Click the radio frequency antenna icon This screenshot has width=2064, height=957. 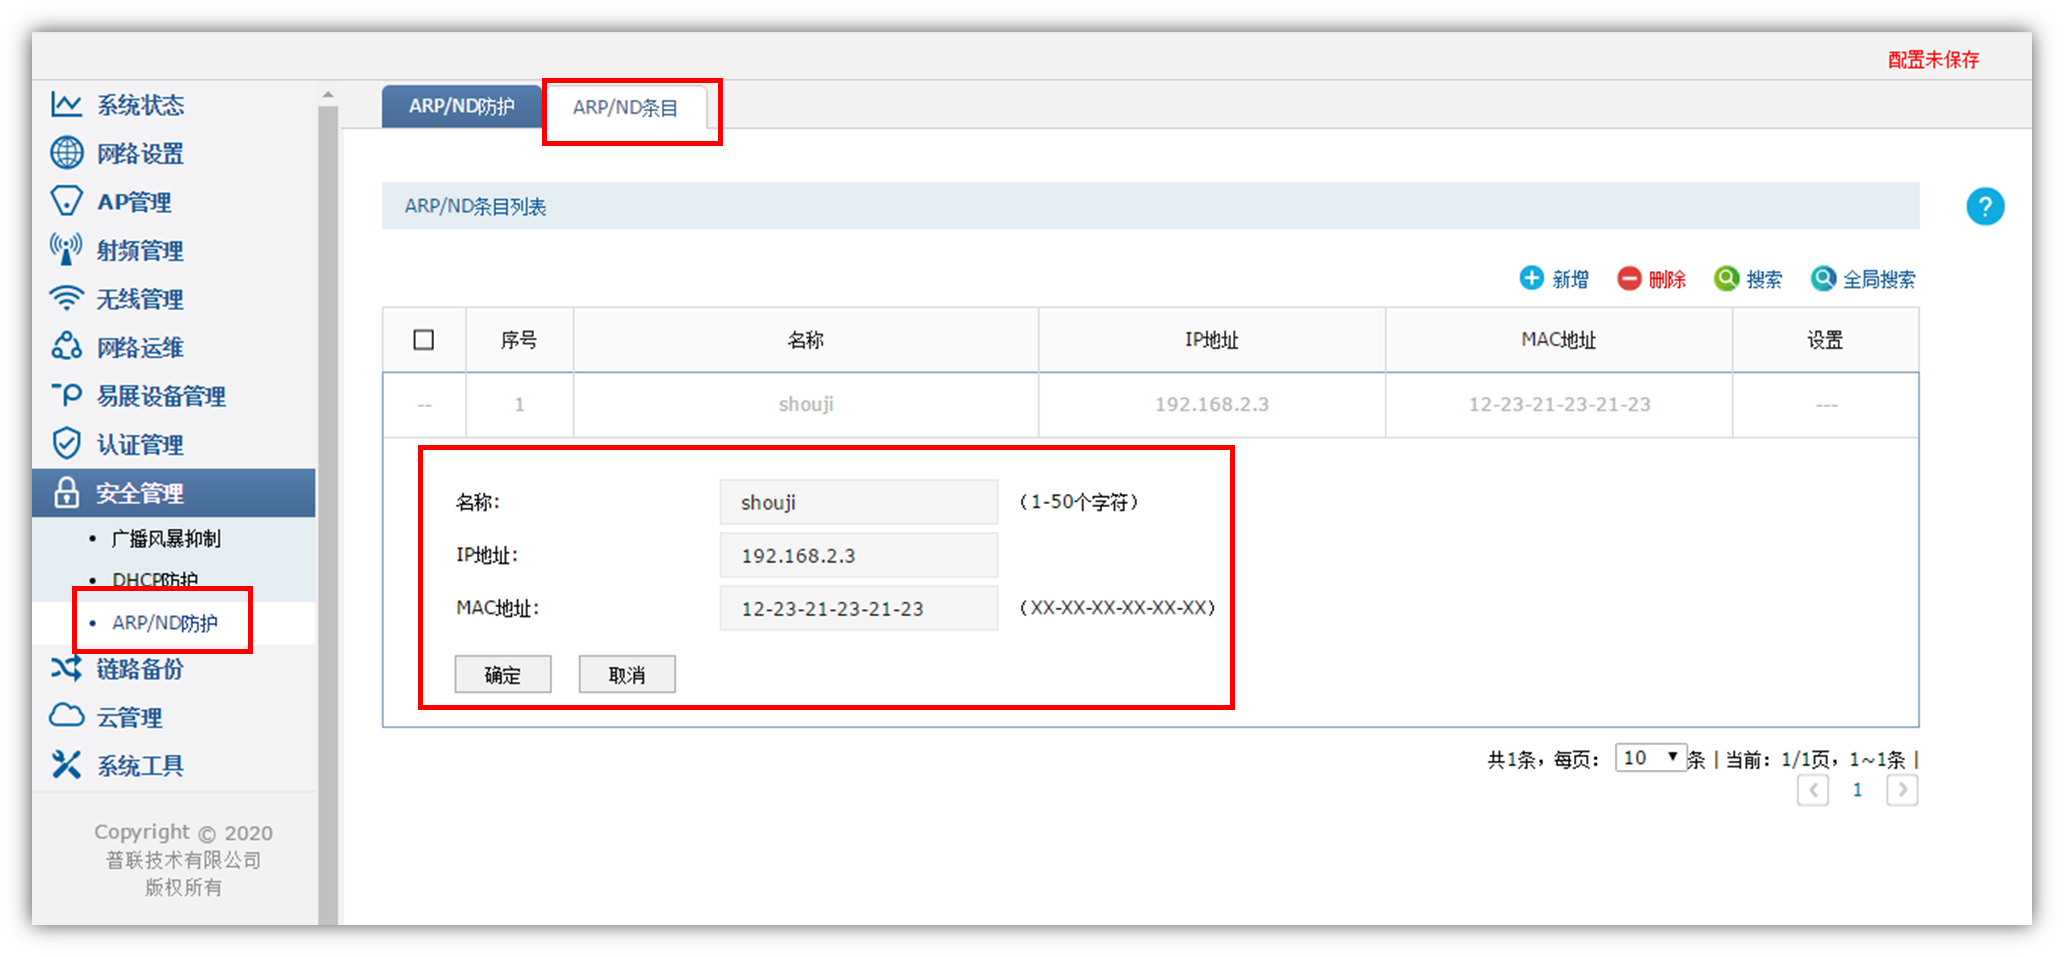(66, 250)
